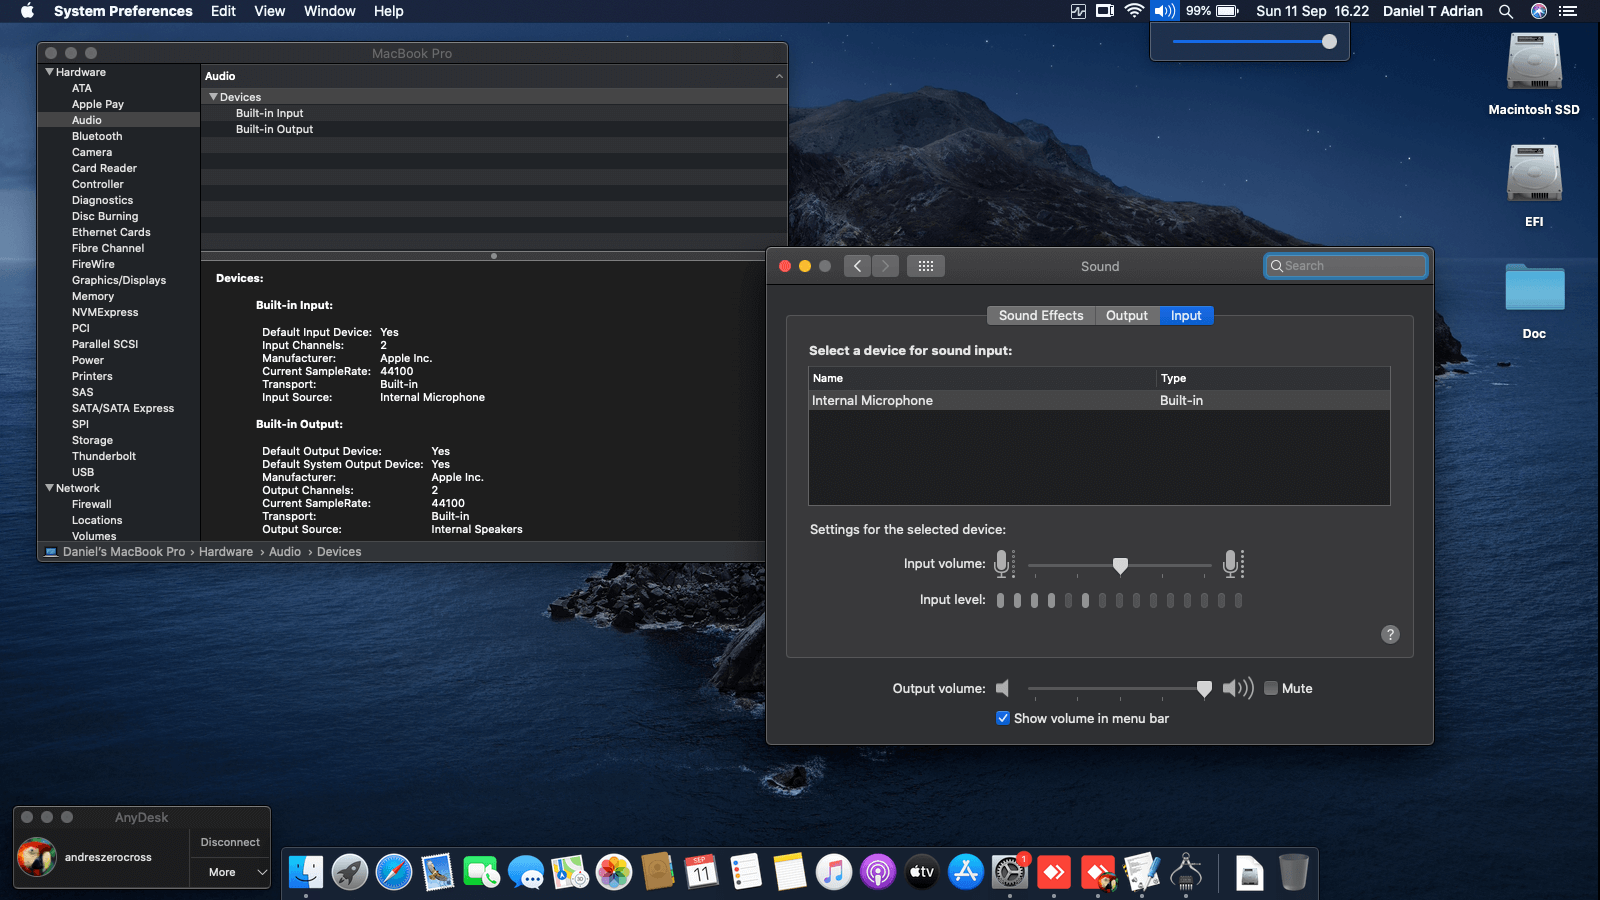Activate Siri from the menu bar
The image size is (1600, 900).
pyautogui.click(x=1539, y=11)
